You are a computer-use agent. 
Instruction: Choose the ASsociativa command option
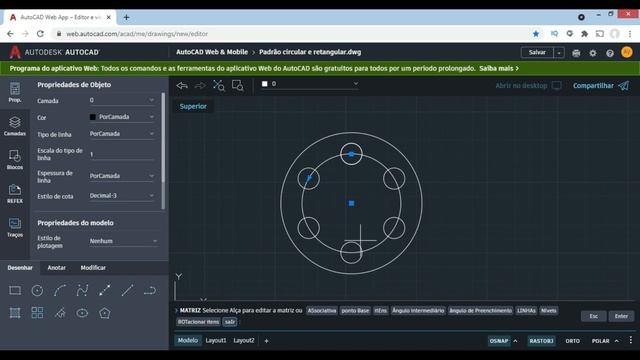click(x=322, y=311)
